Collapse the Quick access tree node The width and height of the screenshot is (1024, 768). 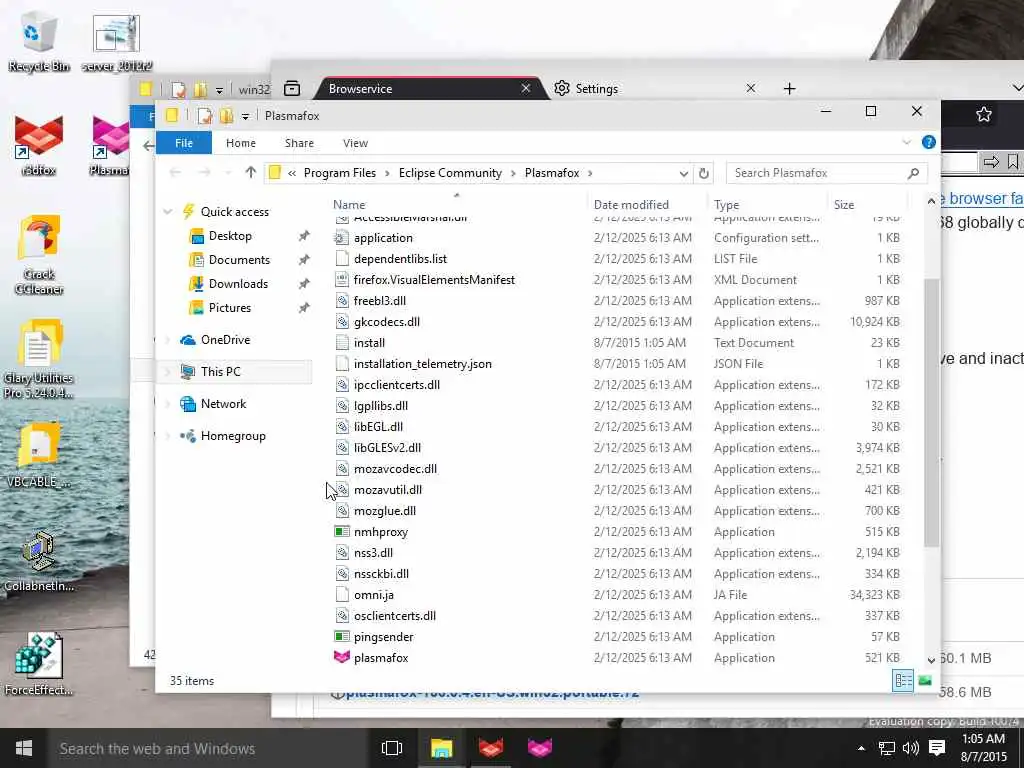click(168, 212)
